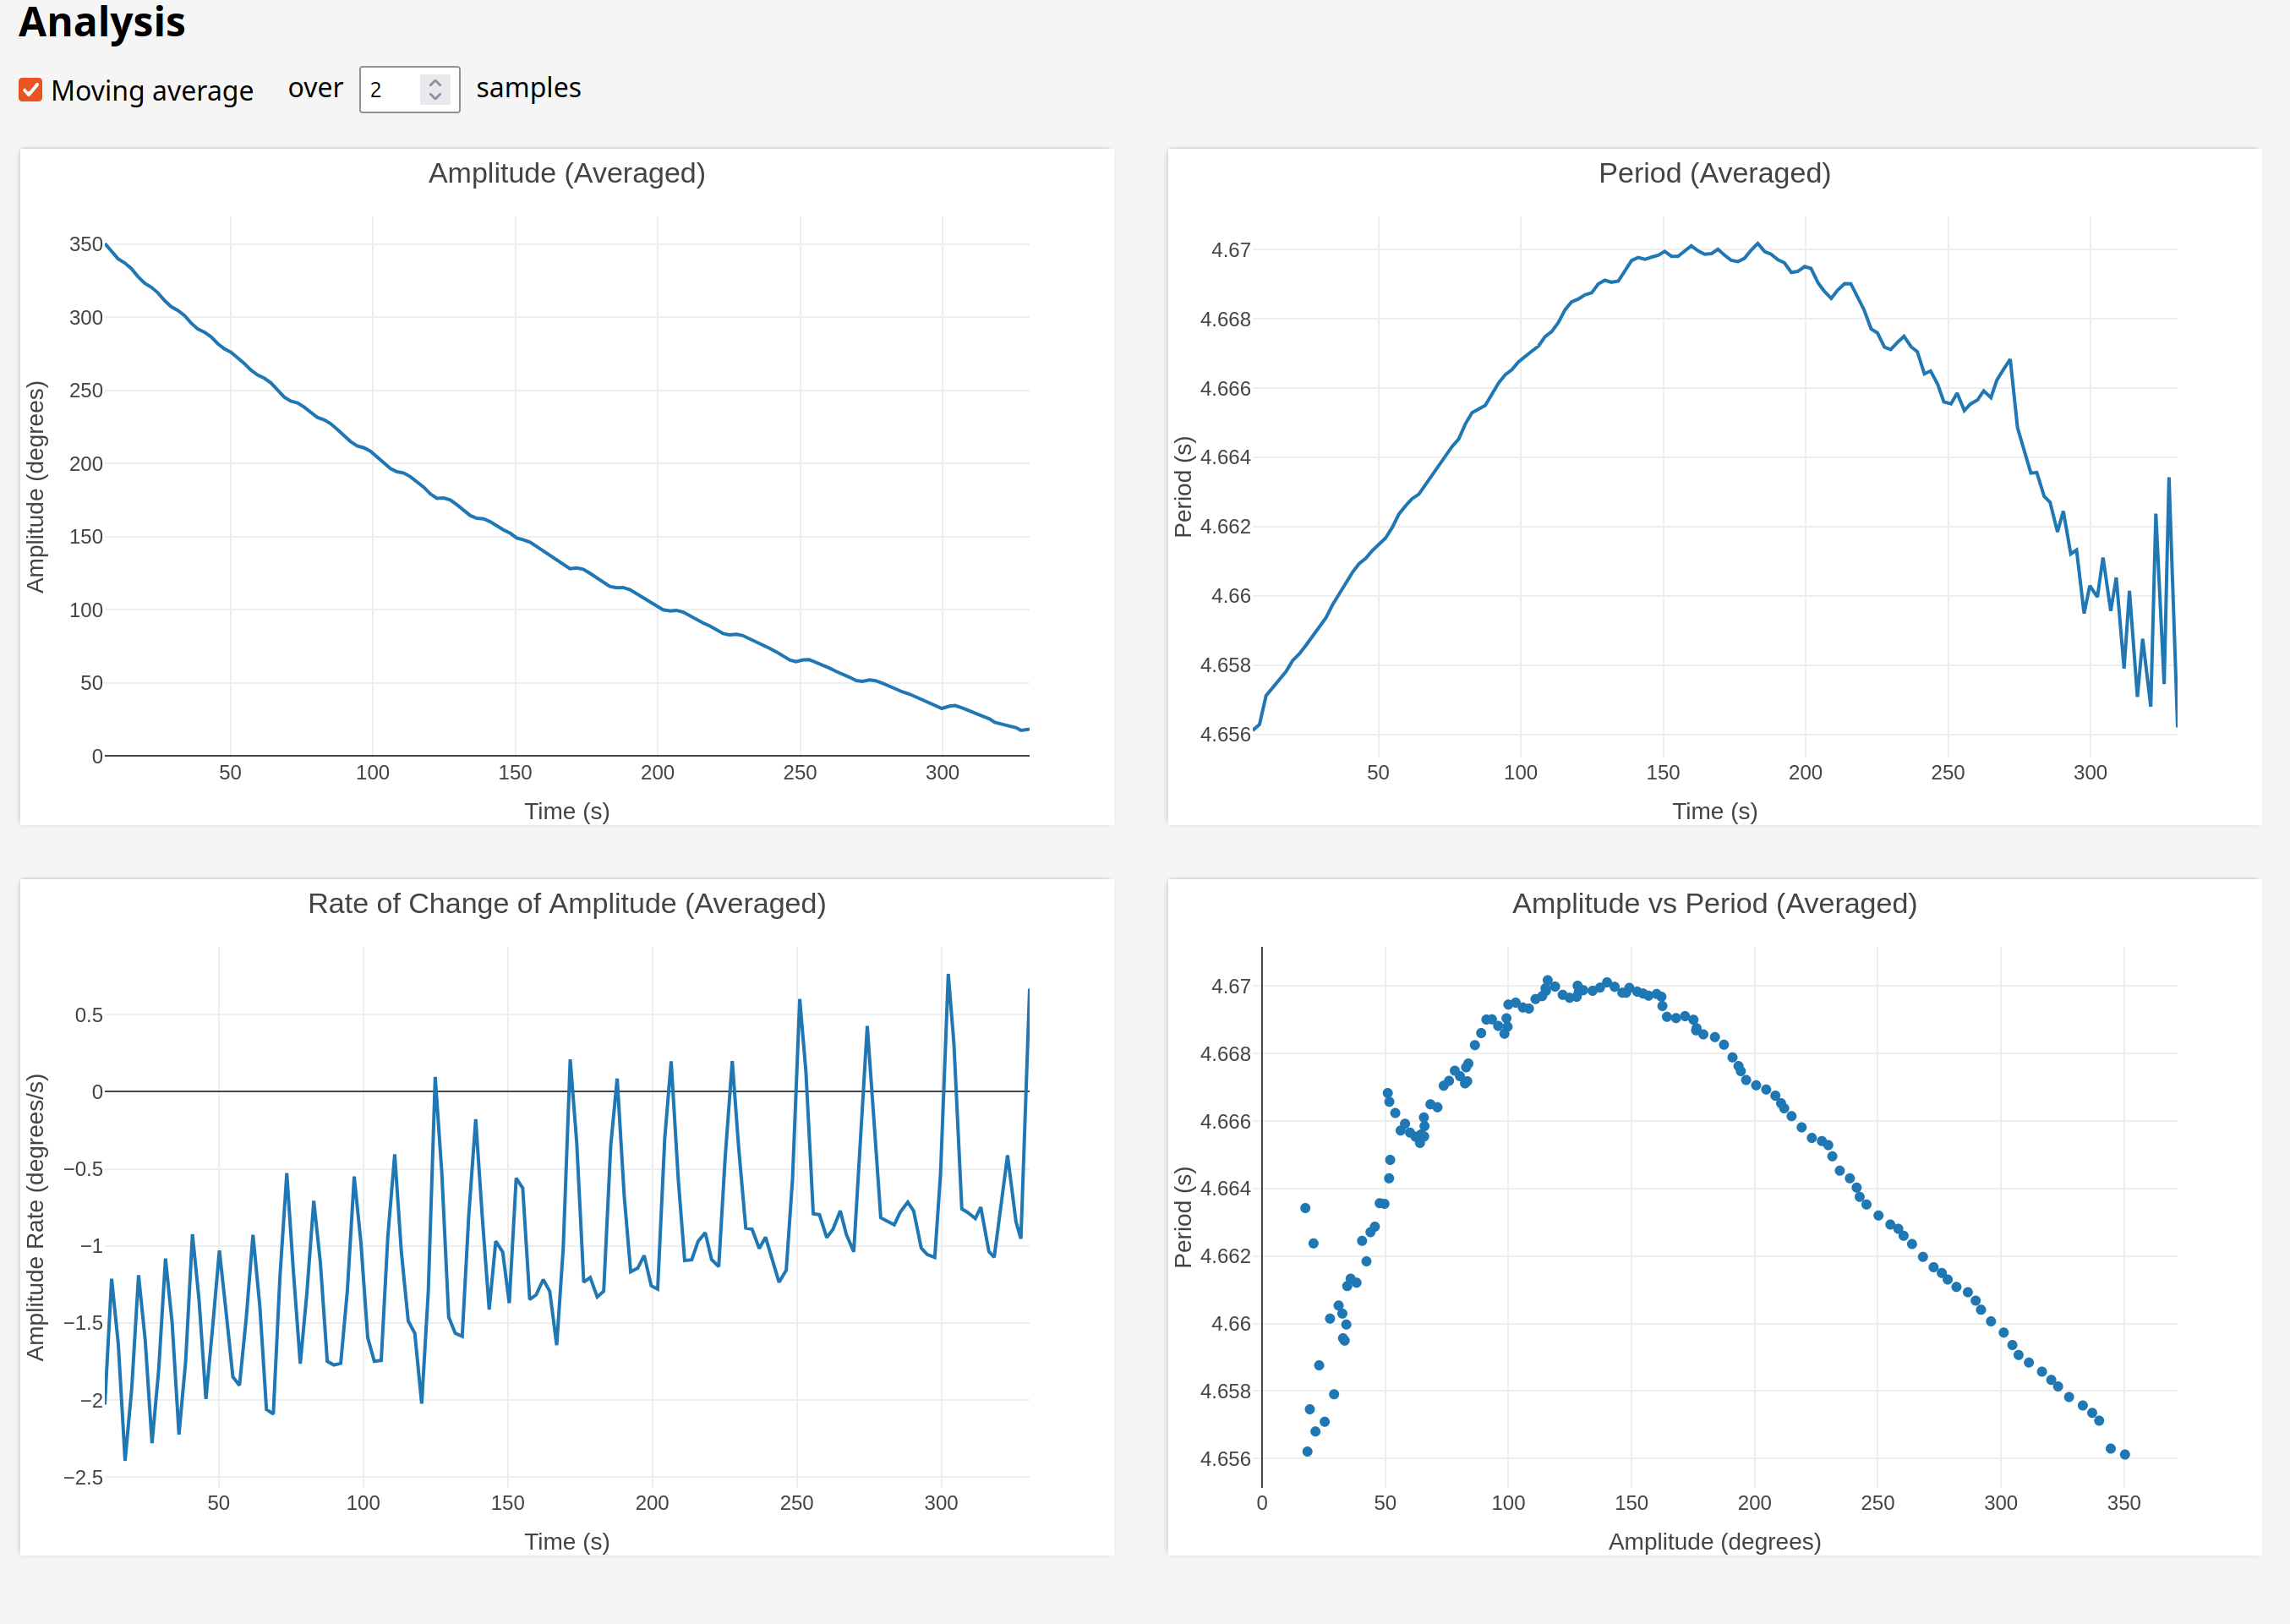Click the rightmost scatter point near 350 degrees
Screen dimensions: 2290x1624
click(2125, 1455)
